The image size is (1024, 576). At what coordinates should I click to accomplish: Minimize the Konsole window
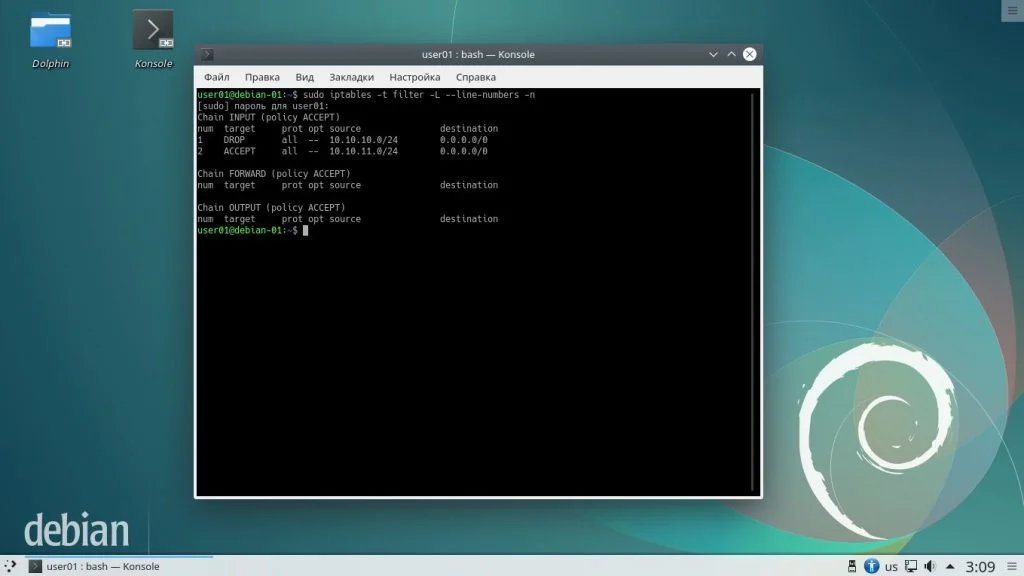713,54
